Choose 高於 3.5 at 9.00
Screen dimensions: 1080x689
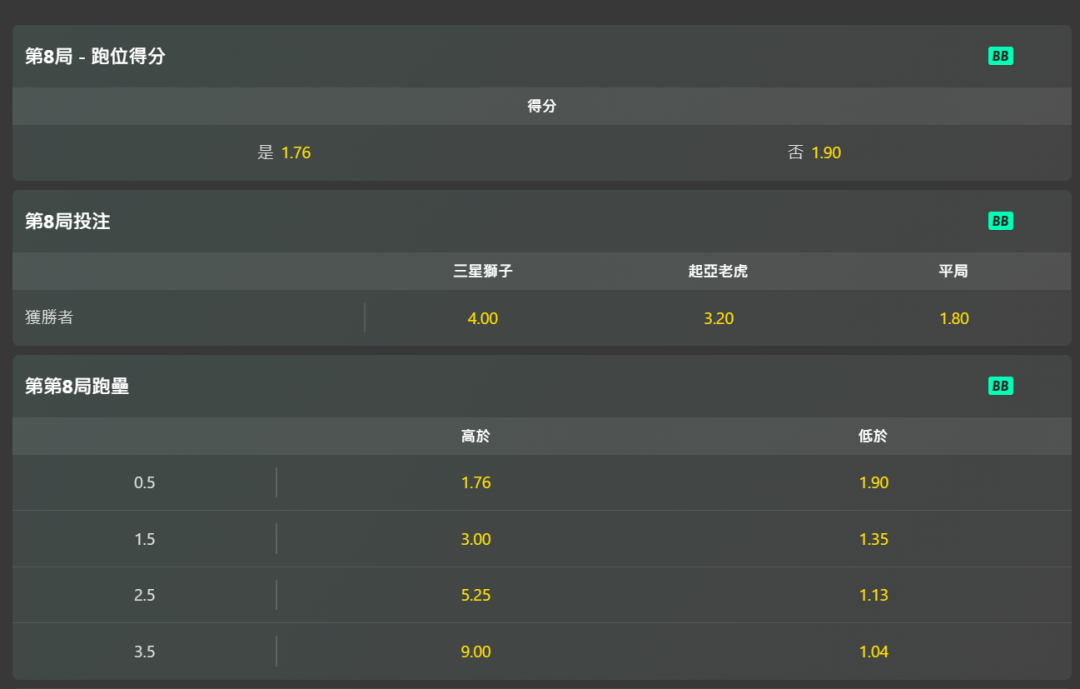pos(476,651)
